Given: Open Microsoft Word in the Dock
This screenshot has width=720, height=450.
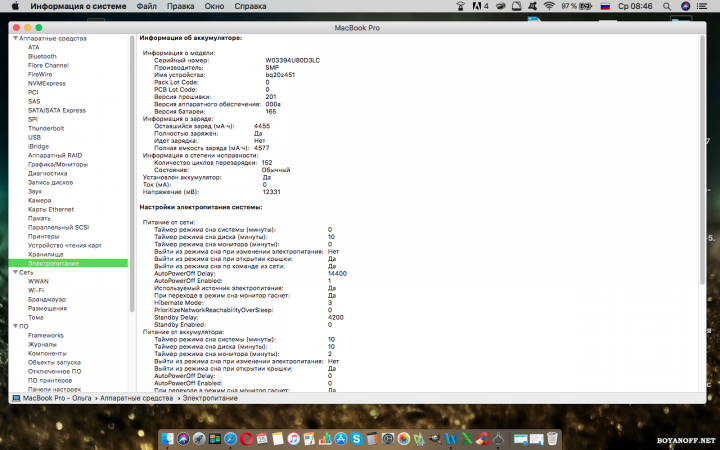Looking at the screenshot, I should click(x=451, y=439).
